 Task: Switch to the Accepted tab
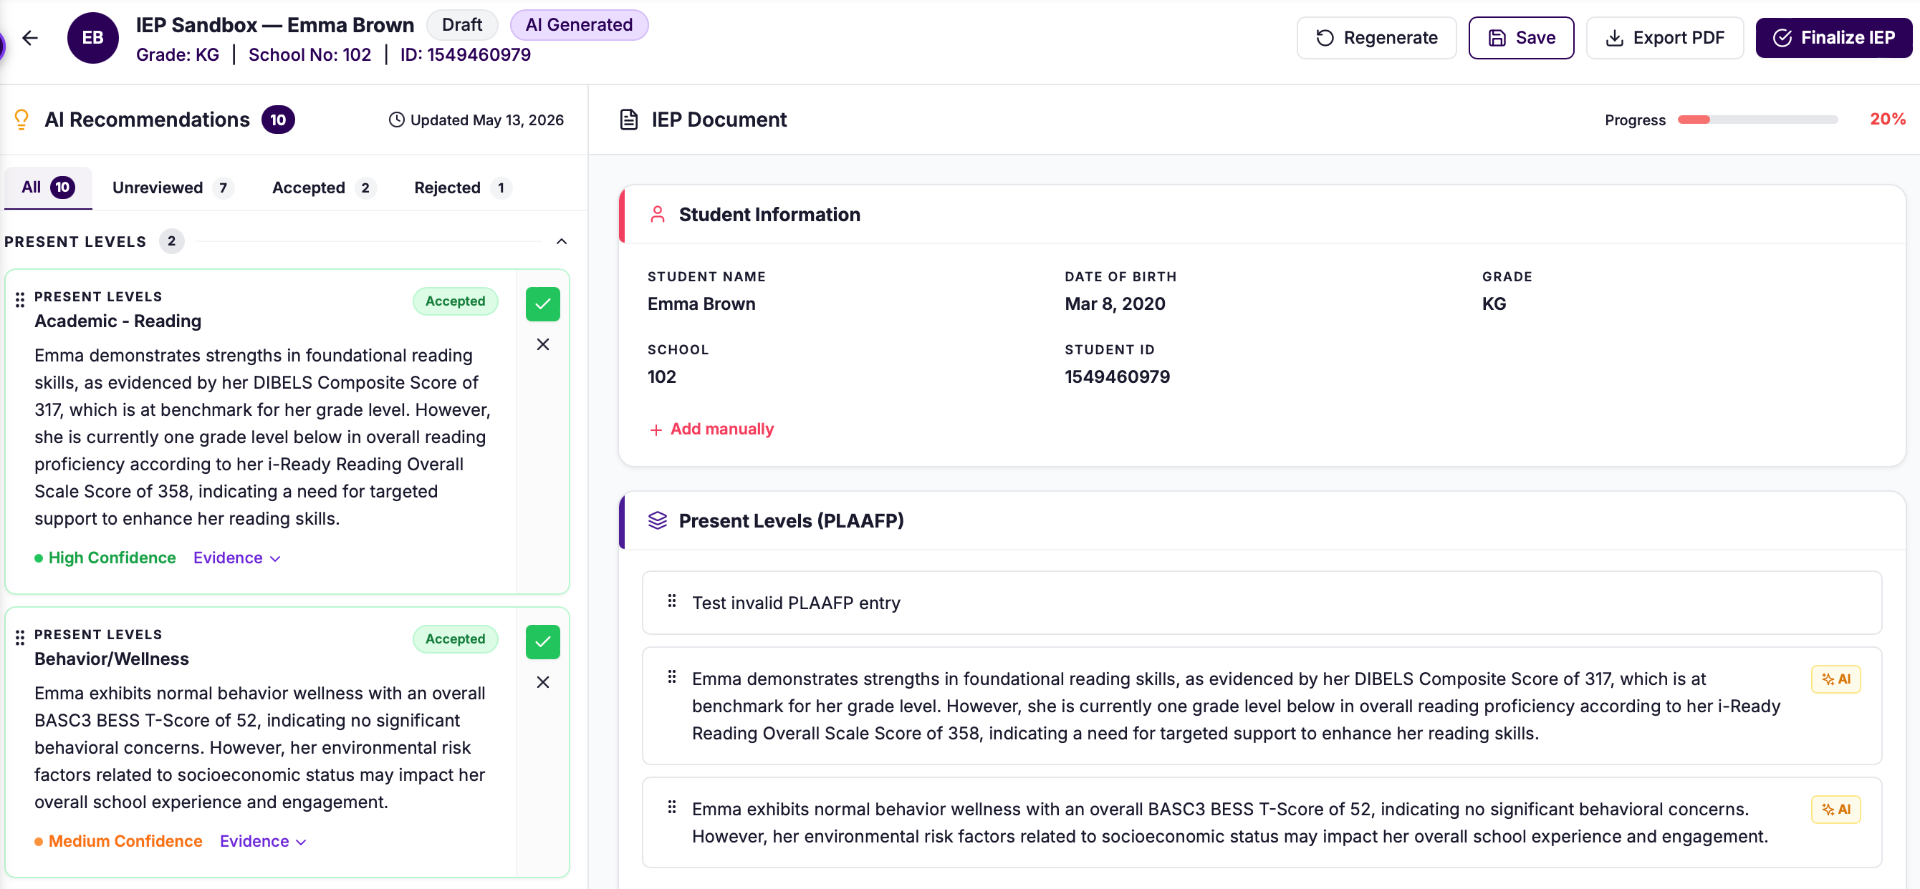click(323, 188)
